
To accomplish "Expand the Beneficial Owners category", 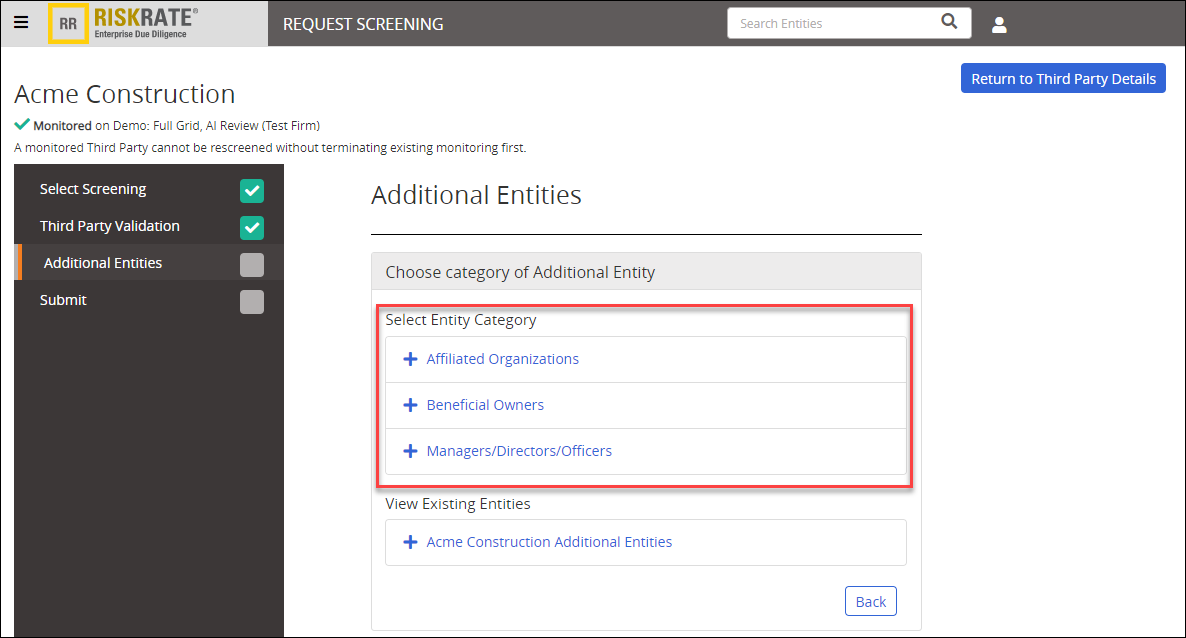I will tap(485, 404).
